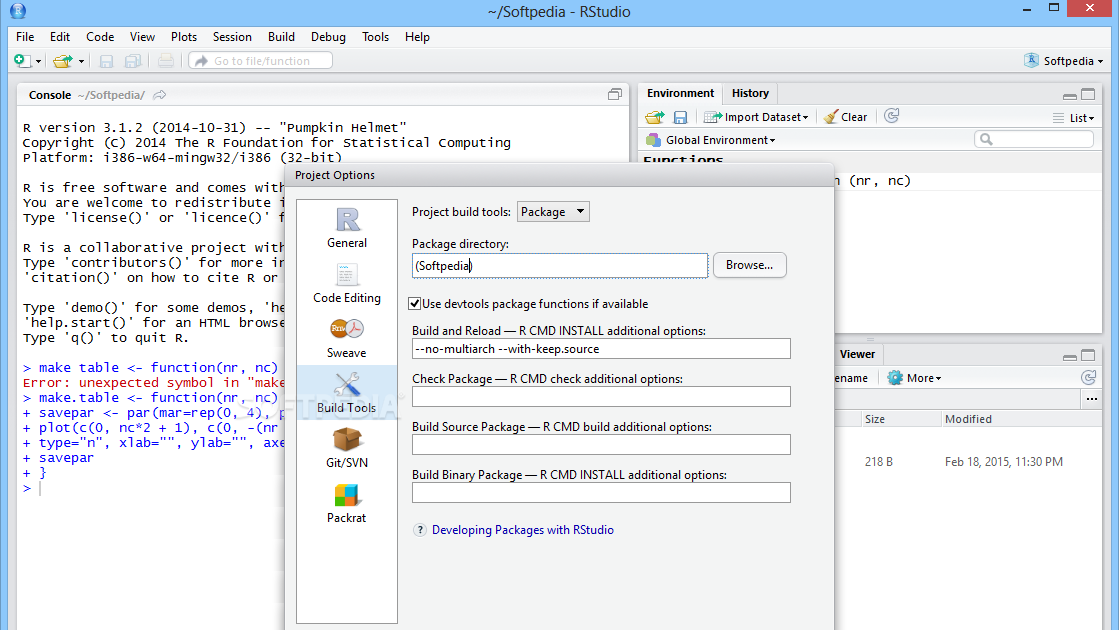This screenshot has height=630, width=1119.
Task: Click the Load workspace icon in Environment
Action: coord(654,117)
